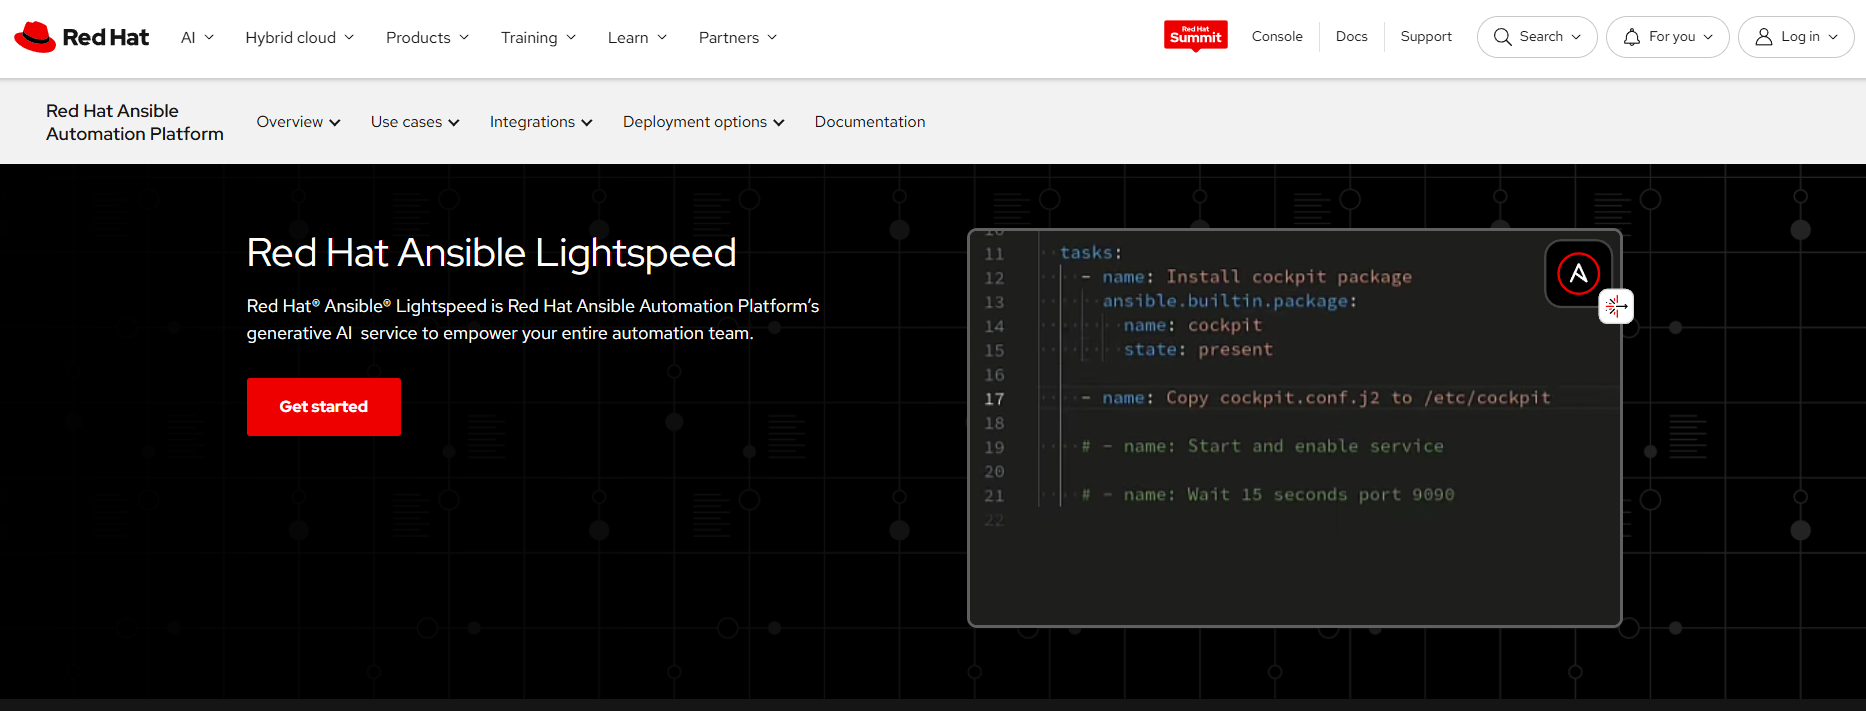Go to Console link
Screen dimensions: 1866x711
coord(1277,36)
